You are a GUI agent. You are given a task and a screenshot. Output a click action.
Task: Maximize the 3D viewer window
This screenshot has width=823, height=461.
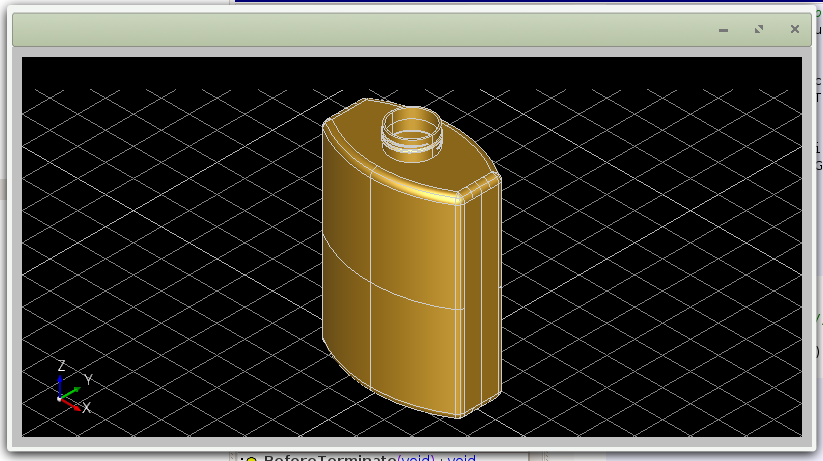(x=759, y=30)
